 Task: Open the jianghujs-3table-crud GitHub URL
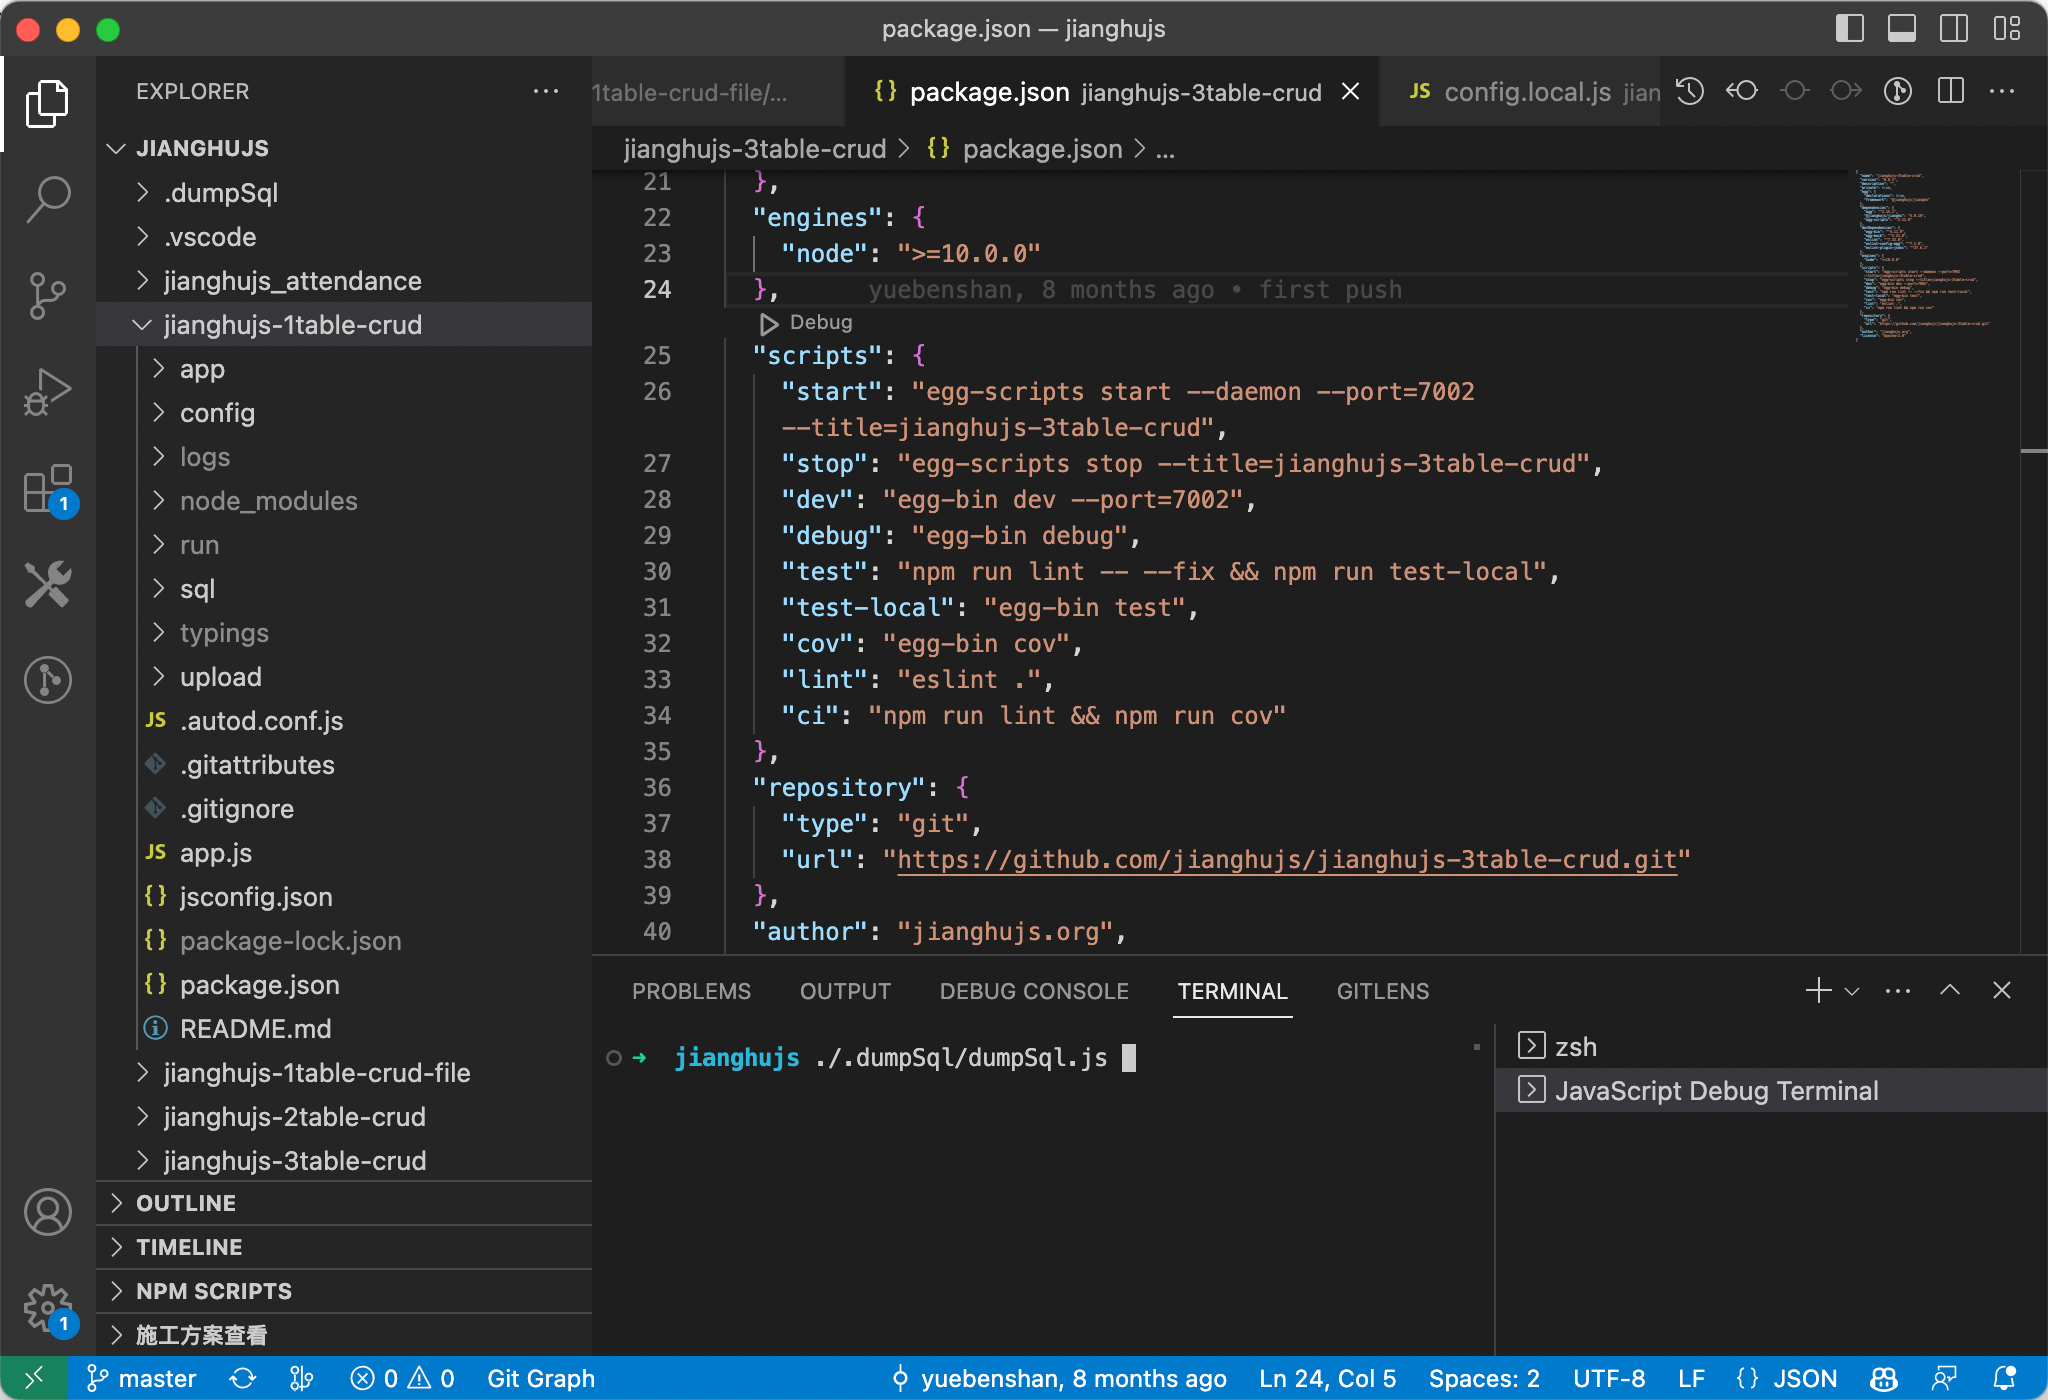coord(1290,859)
